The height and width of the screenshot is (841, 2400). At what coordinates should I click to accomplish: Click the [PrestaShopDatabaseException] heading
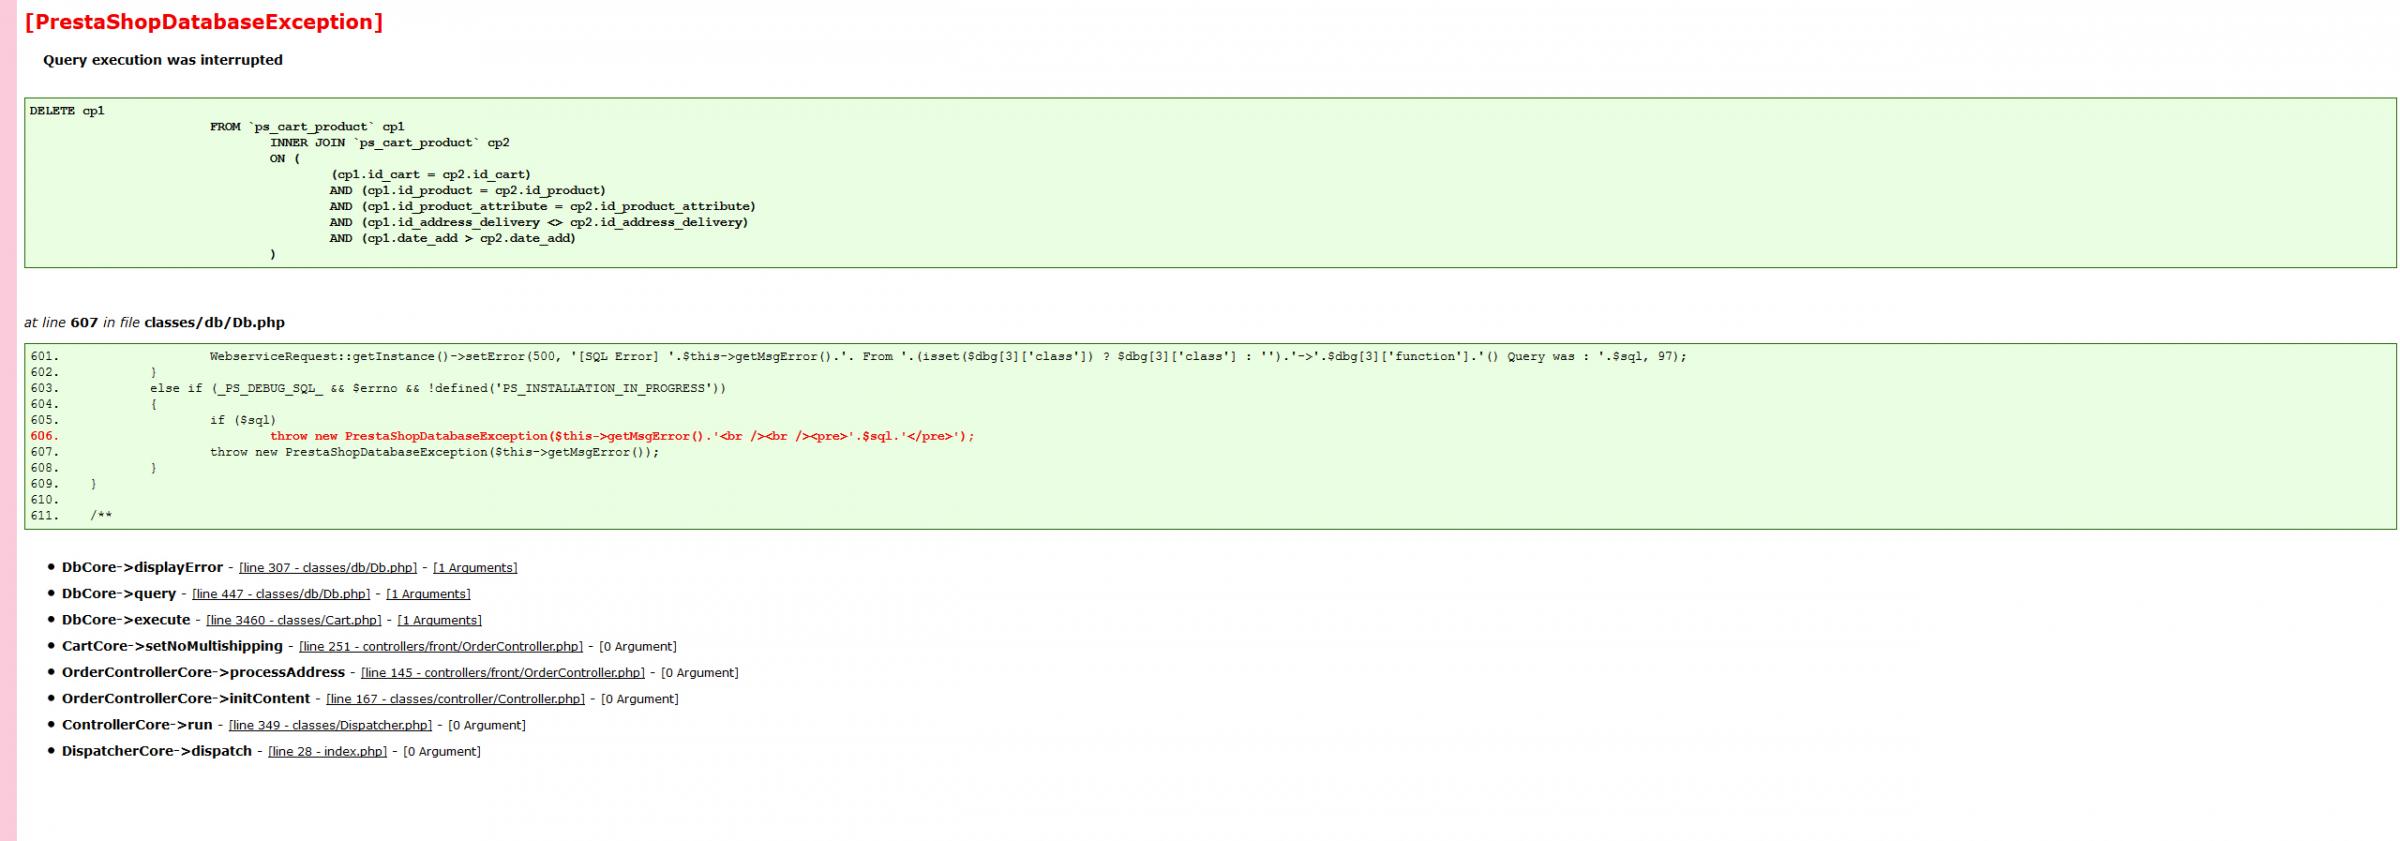pyautogui.click(x=204, y=22)
